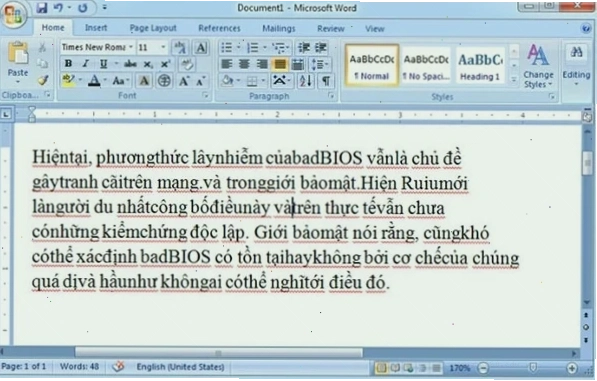The height and width of the screenshot is (381, 597).
Task: Expand the Styles gallery More arrow
Action: click(514, 80)
